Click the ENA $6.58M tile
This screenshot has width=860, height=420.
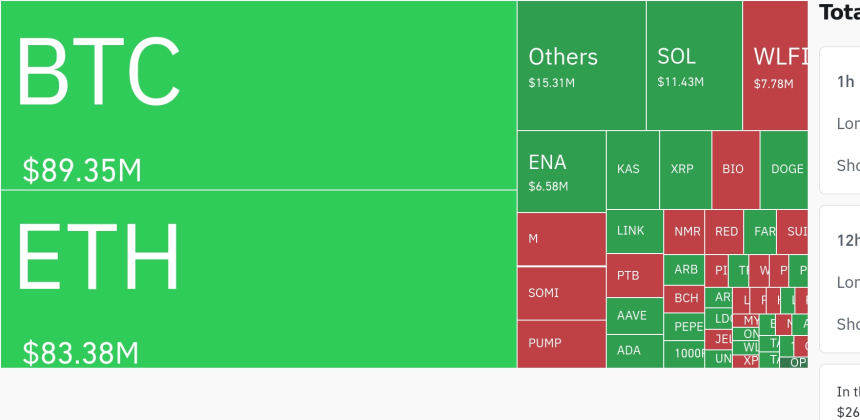tap(561, 170)
